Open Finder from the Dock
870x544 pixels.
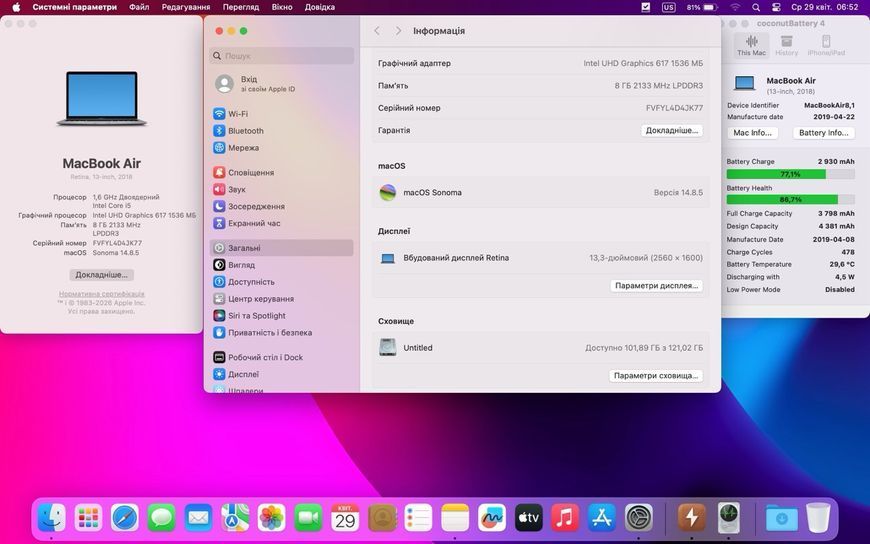52,518
